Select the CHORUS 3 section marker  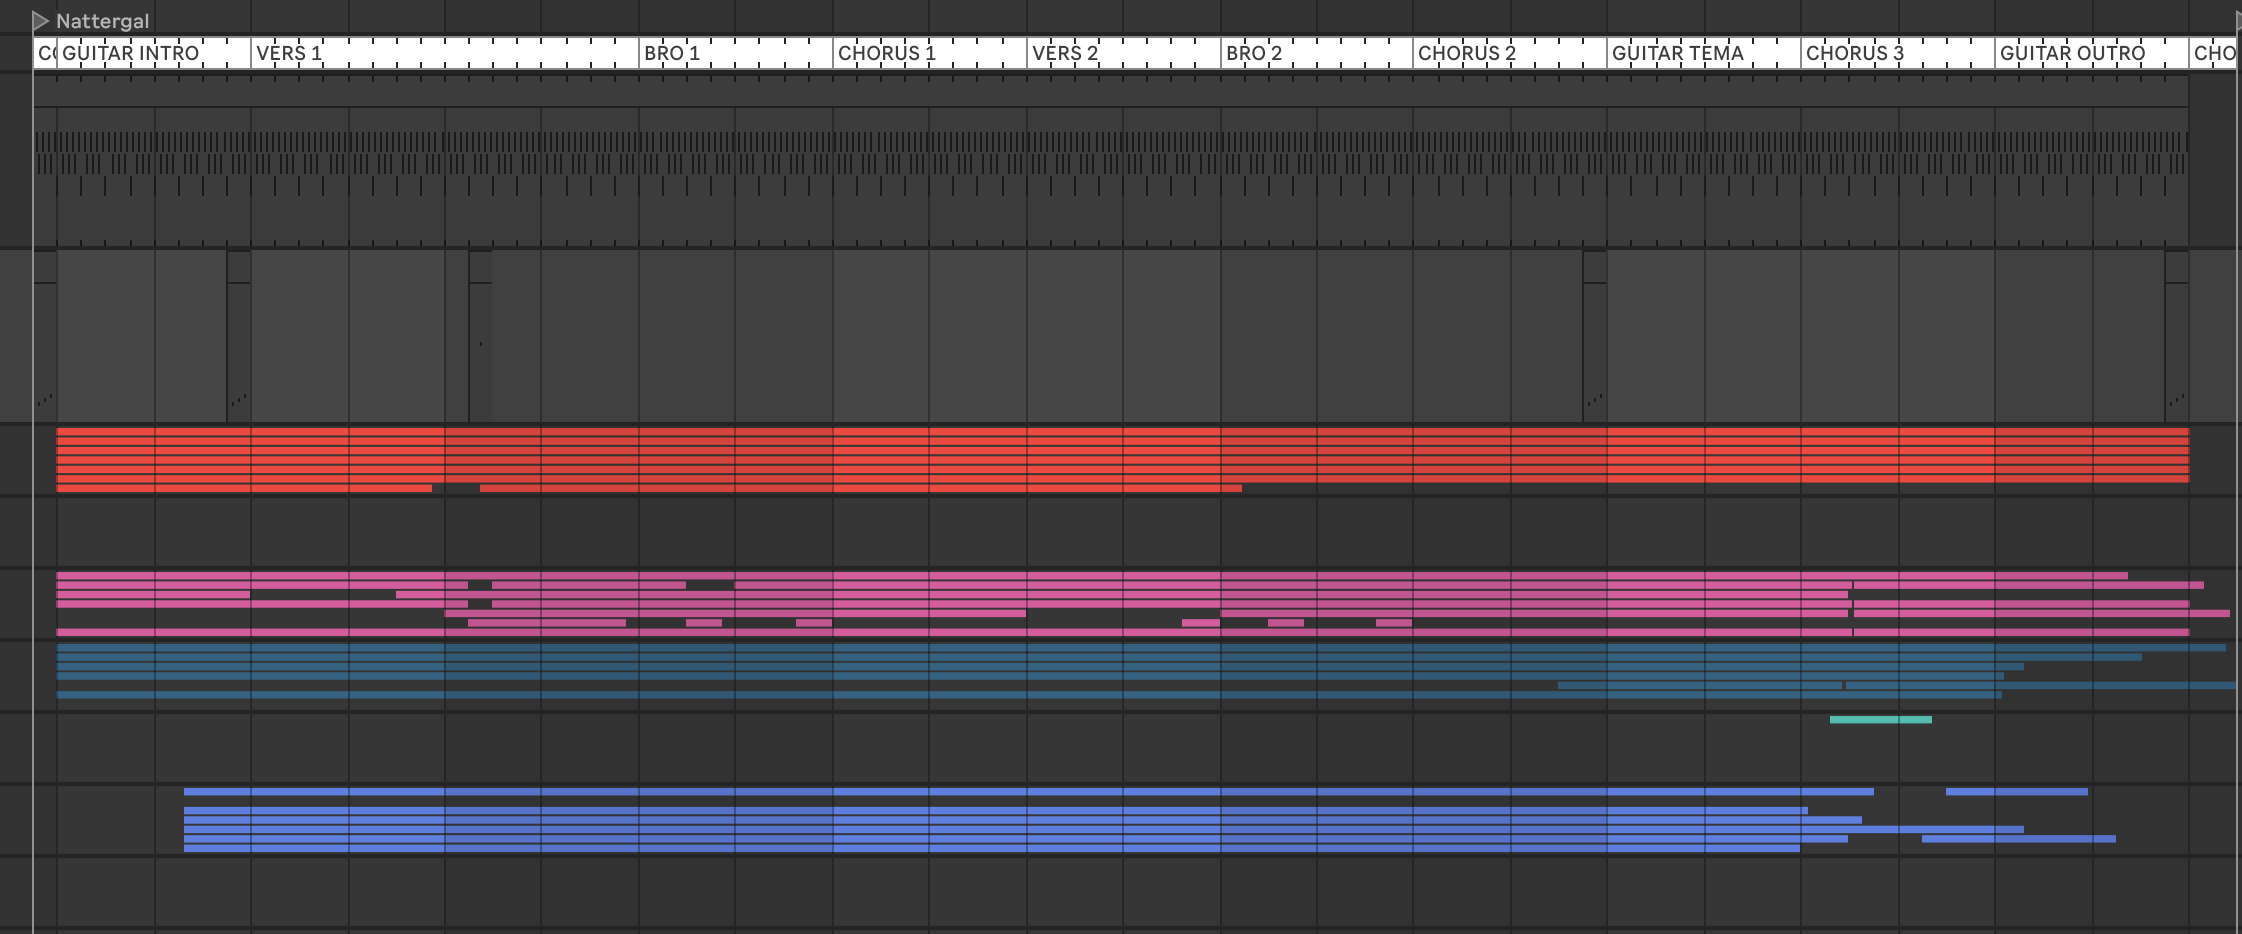(x=1854, y=53)
